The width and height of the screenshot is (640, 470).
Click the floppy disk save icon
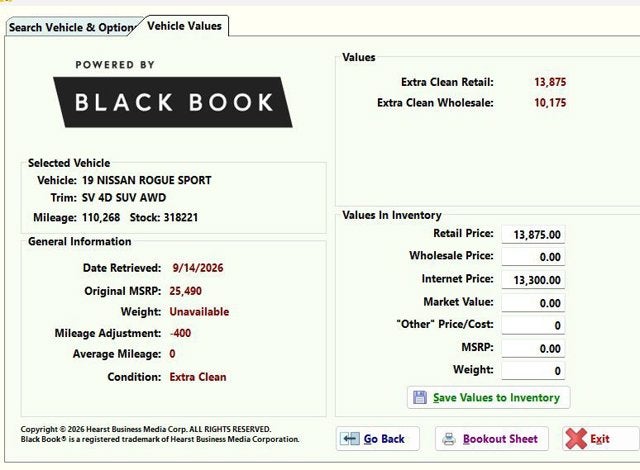pyautogui.click(x=420, y=397)
